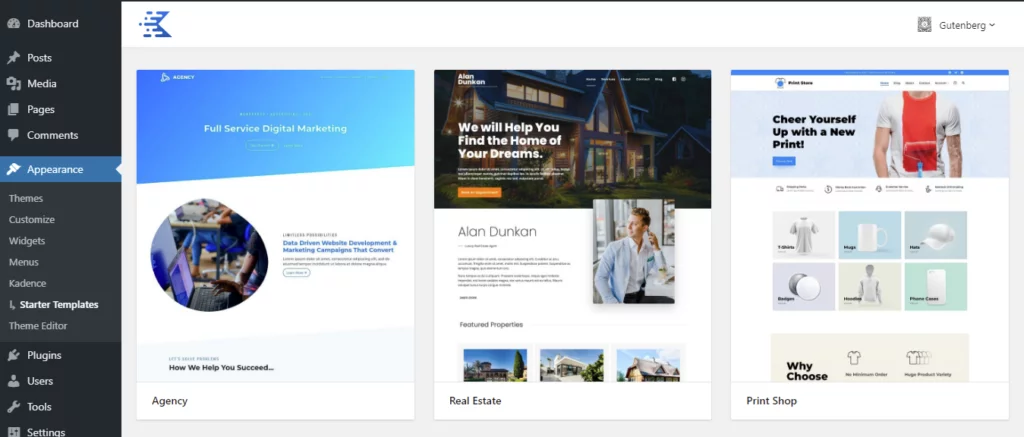Click the Posts pushpin icon
The image size is (1024, 437).
13,57
